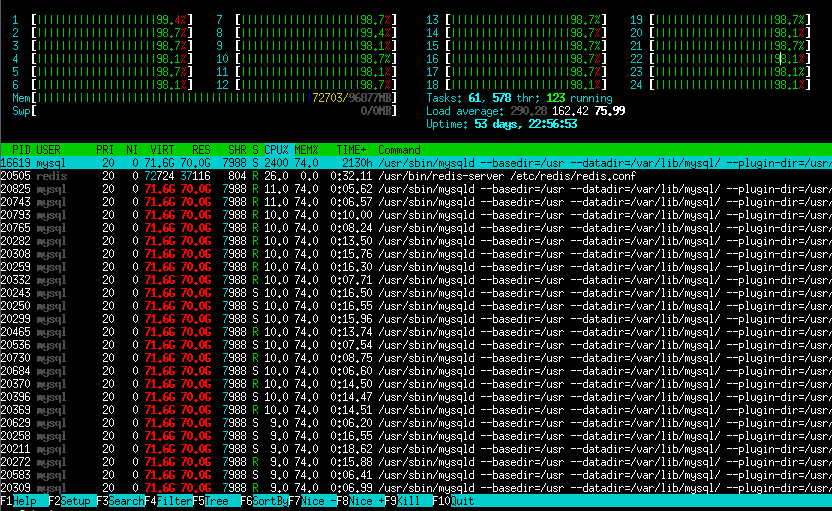Viewport: 832px width, 511px height.
Task: Select mysqld thread row PID 20282
Action: point(416,241)
